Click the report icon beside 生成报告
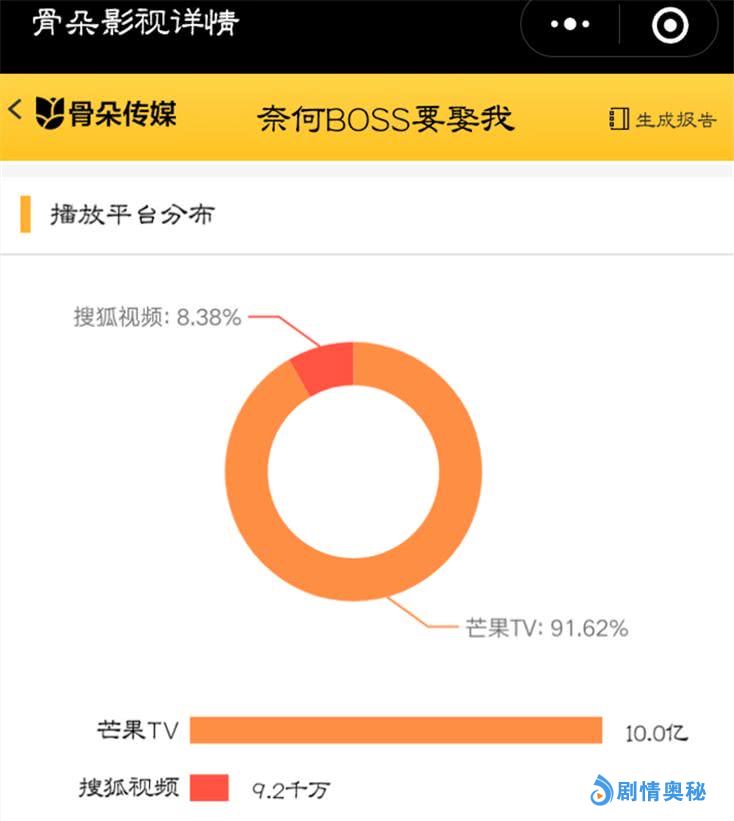Image resolution: width=734 pixels, height=821 pixels. click(x=619, y=119)
